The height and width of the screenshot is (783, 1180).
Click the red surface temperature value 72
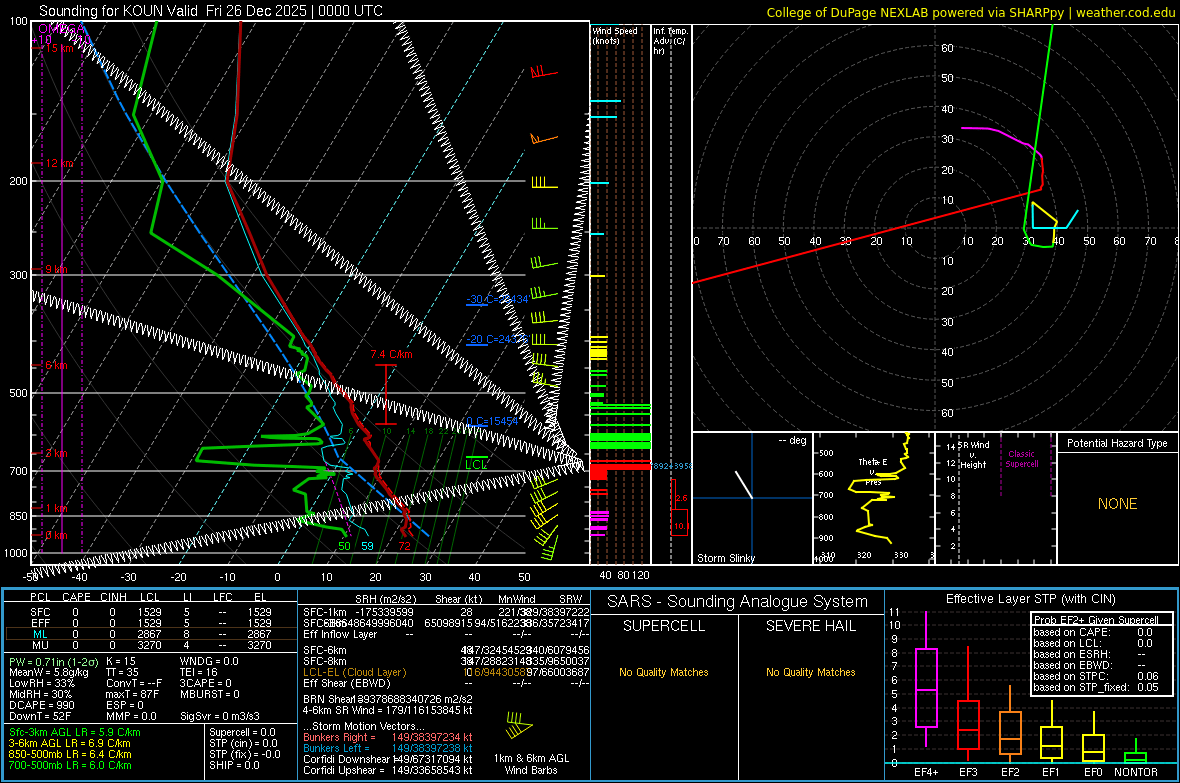pos(404,546)
